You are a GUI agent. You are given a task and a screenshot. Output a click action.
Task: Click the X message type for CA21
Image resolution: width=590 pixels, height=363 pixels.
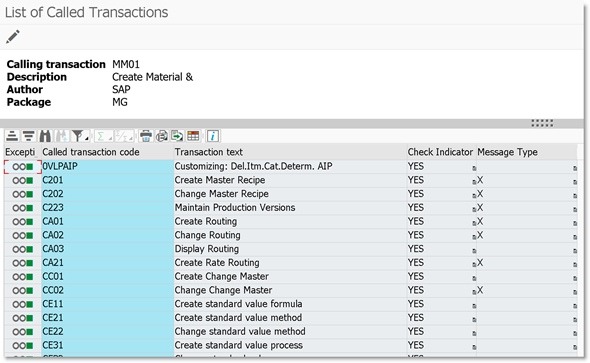click(x=480, y=263)
